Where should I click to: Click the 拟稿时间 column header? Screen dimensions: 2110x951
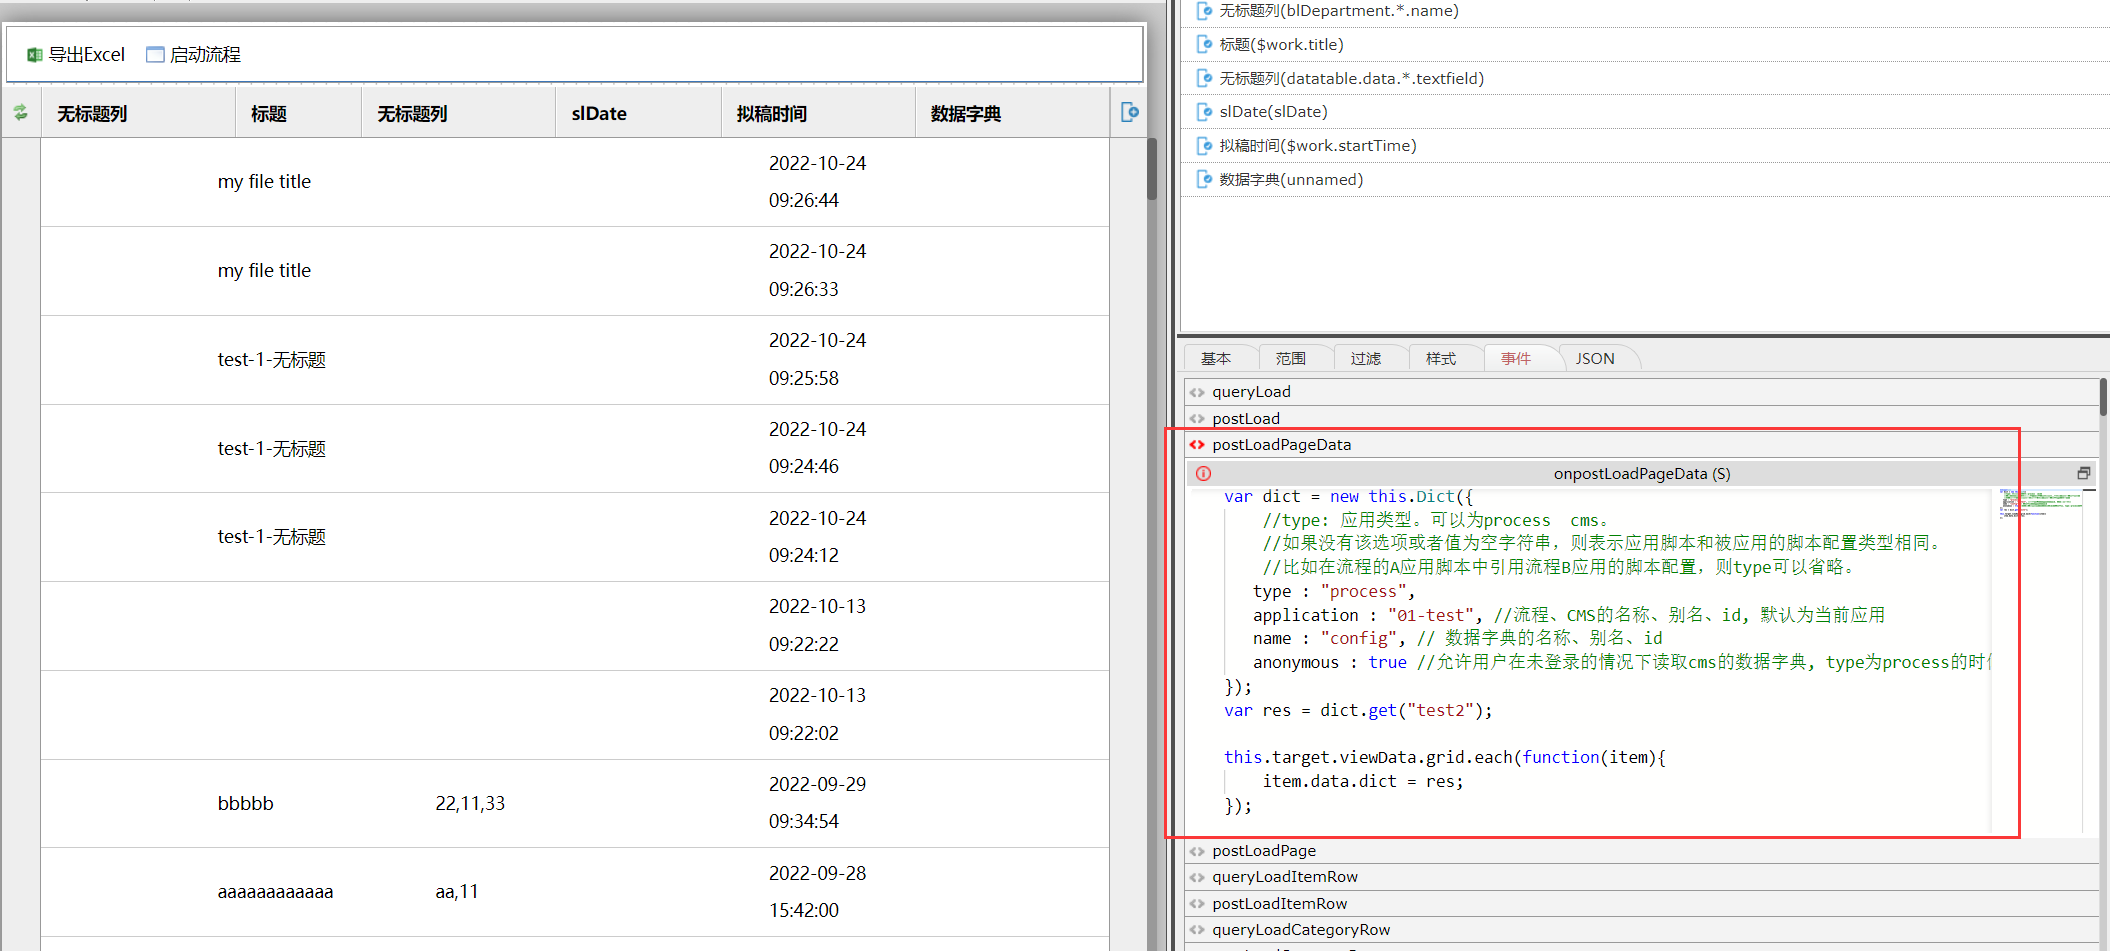coord(771,114)
